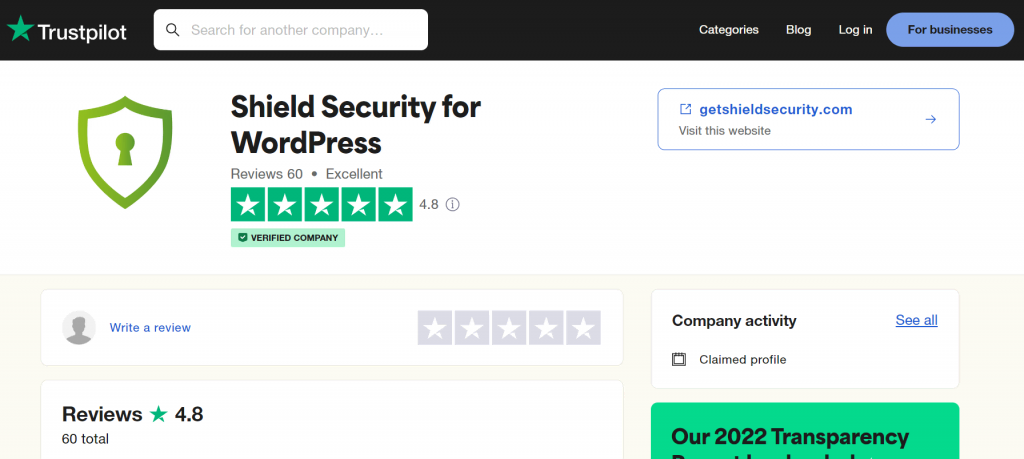Select the third empty review star
Viewport: 1024px width, 459px height.
(x=509, y=328)
